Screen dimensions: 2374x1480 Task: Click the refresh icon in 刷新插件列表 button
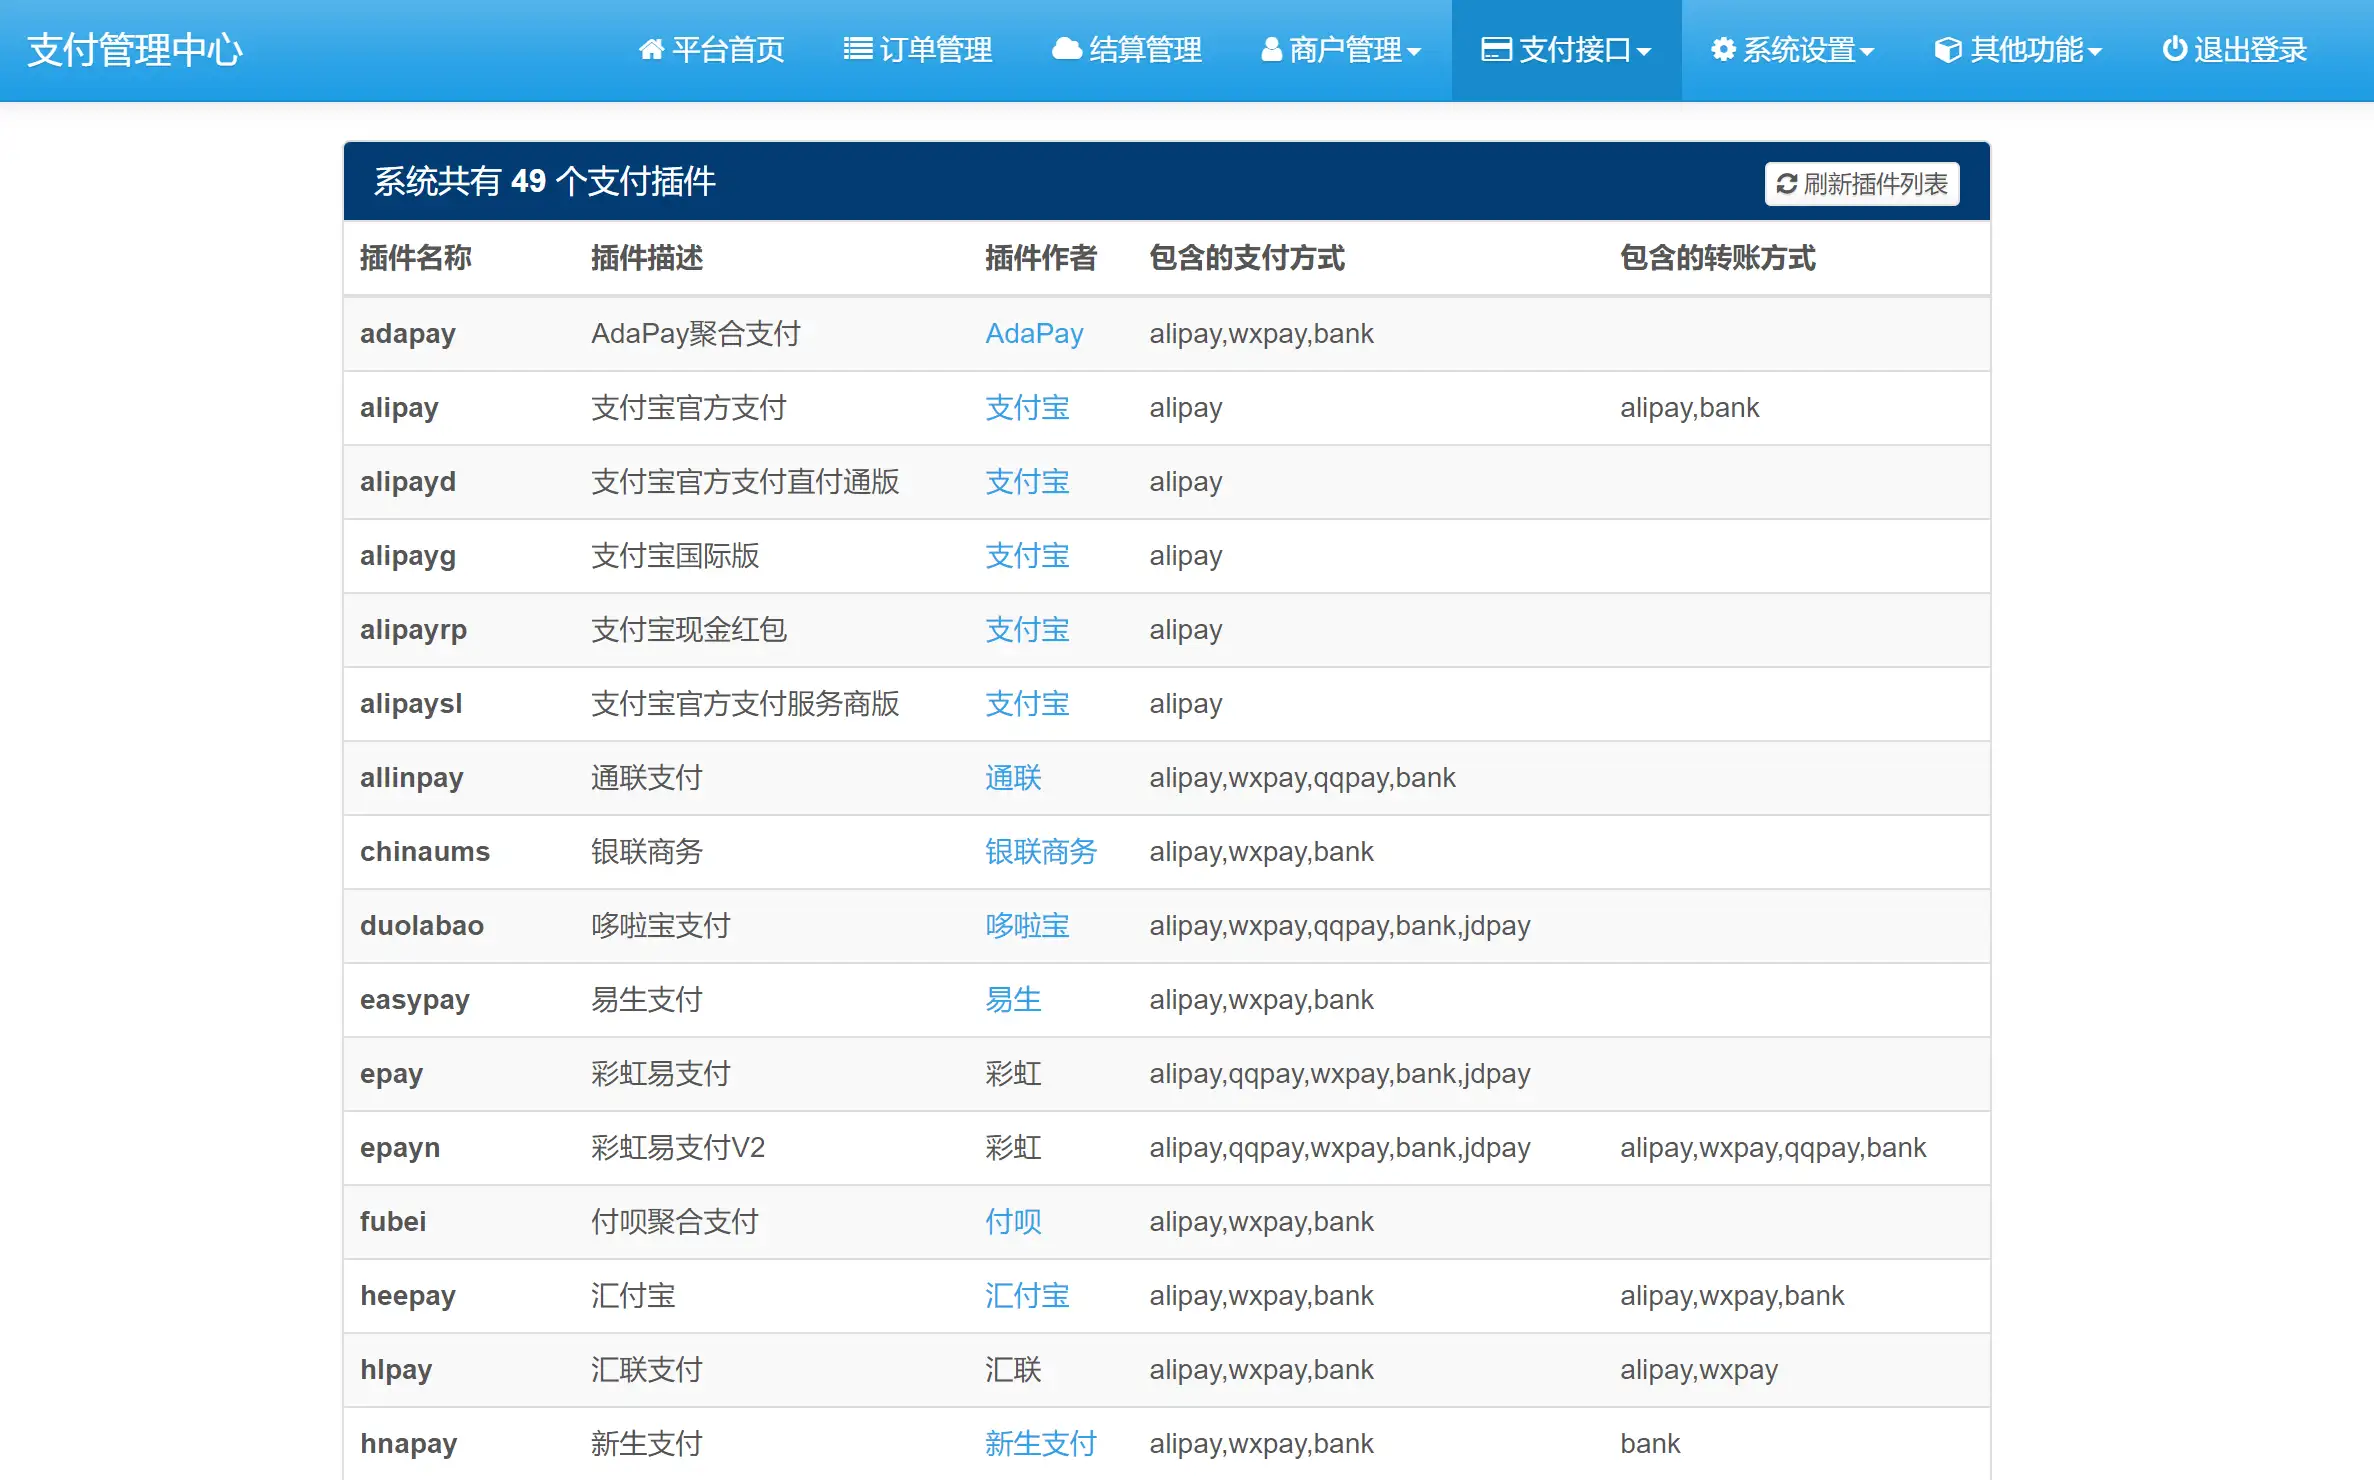coord(1786,184)
